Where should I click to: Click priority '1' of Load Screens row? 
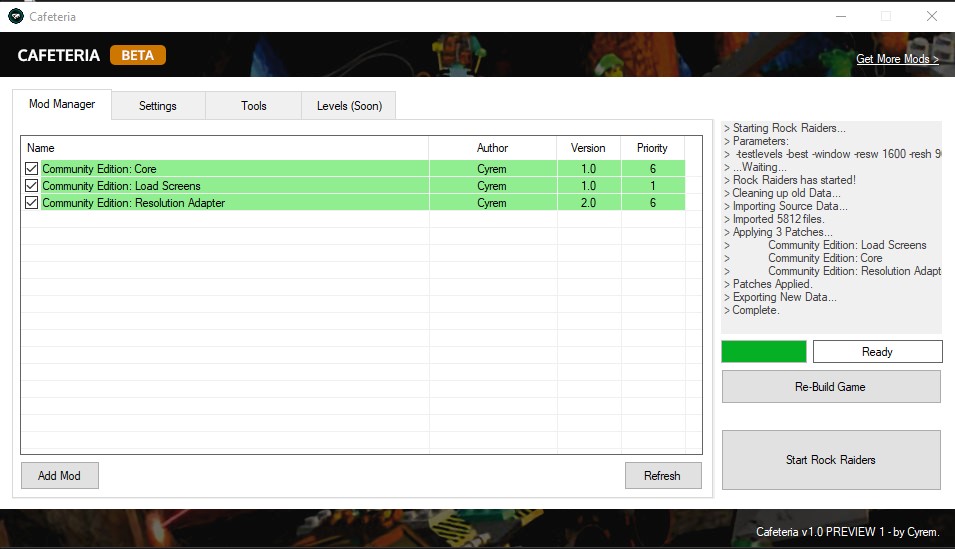652,186
